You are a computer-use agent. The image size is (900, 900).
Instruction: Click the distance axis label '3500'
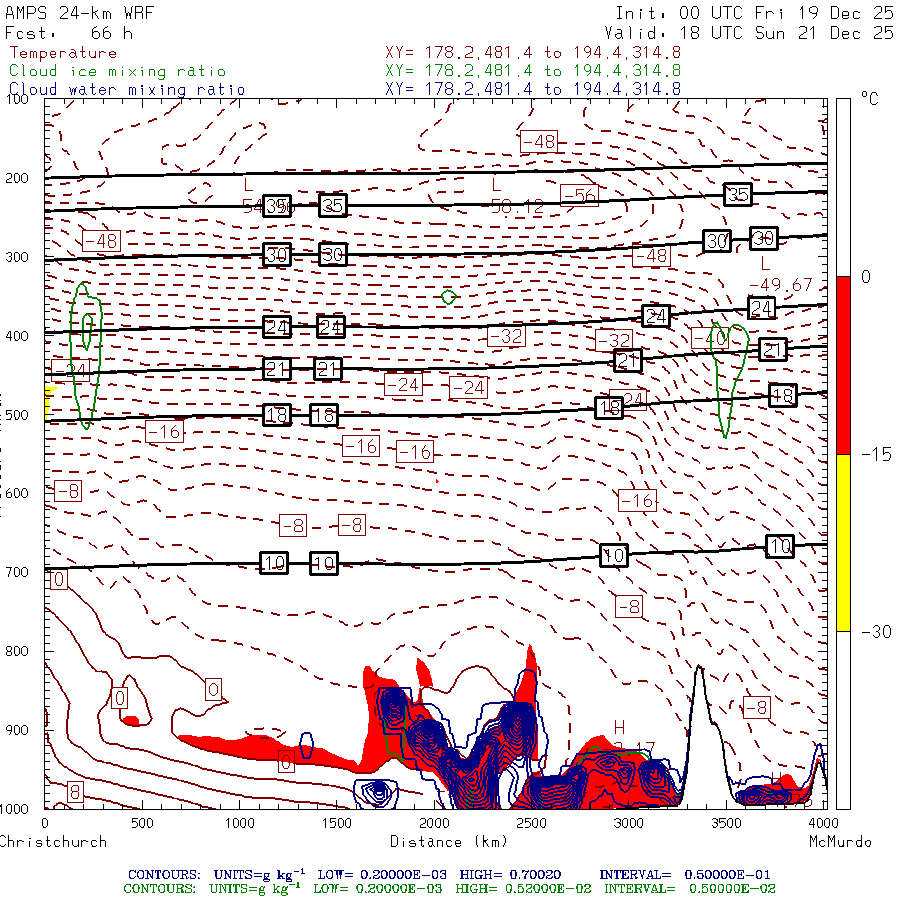pos(727,824)
